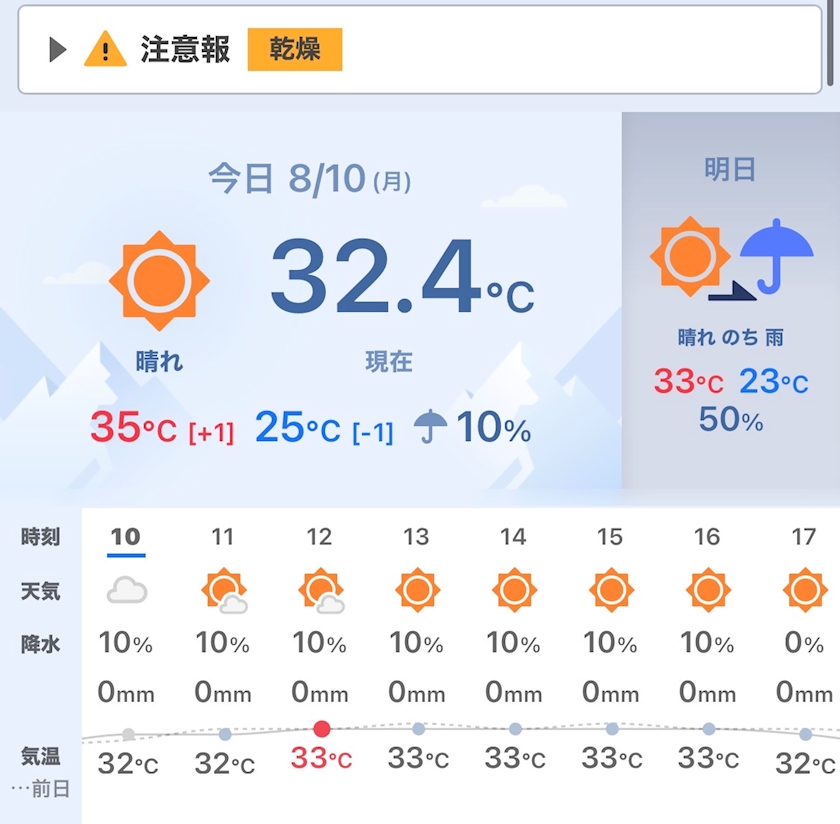
Task: Click the 今日 8/10 date heading
Action: [x=310, y=179]
